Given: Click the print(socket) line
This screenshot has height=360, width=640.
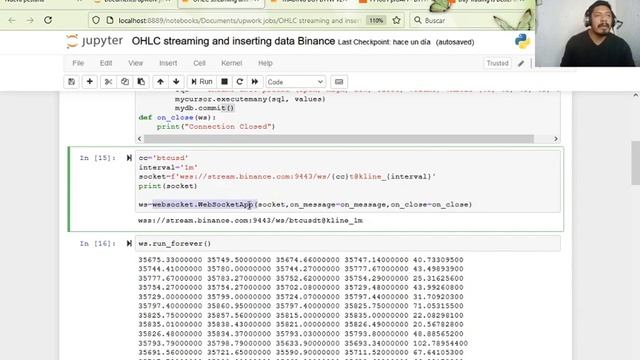Looking at the screenshot, I should pos(168,186).
